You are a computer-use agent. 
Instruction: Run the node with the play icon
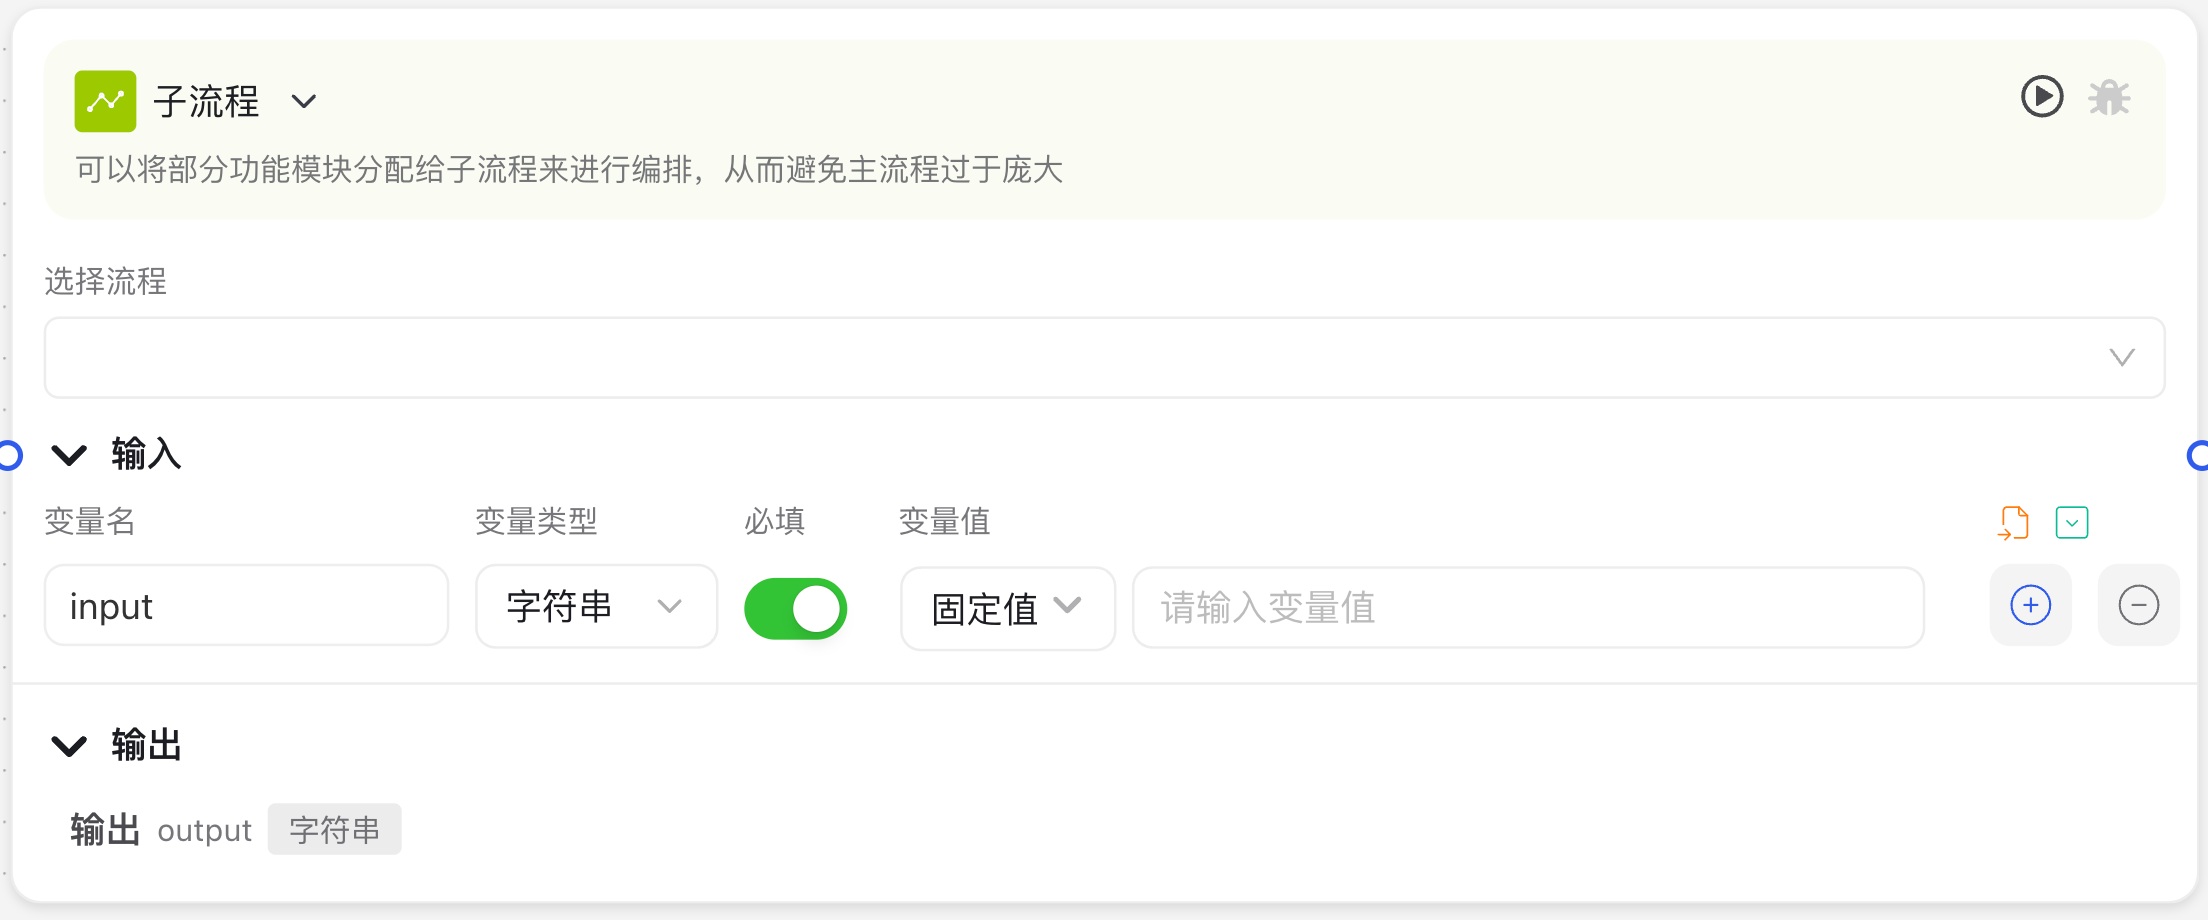coord(2042,97)
